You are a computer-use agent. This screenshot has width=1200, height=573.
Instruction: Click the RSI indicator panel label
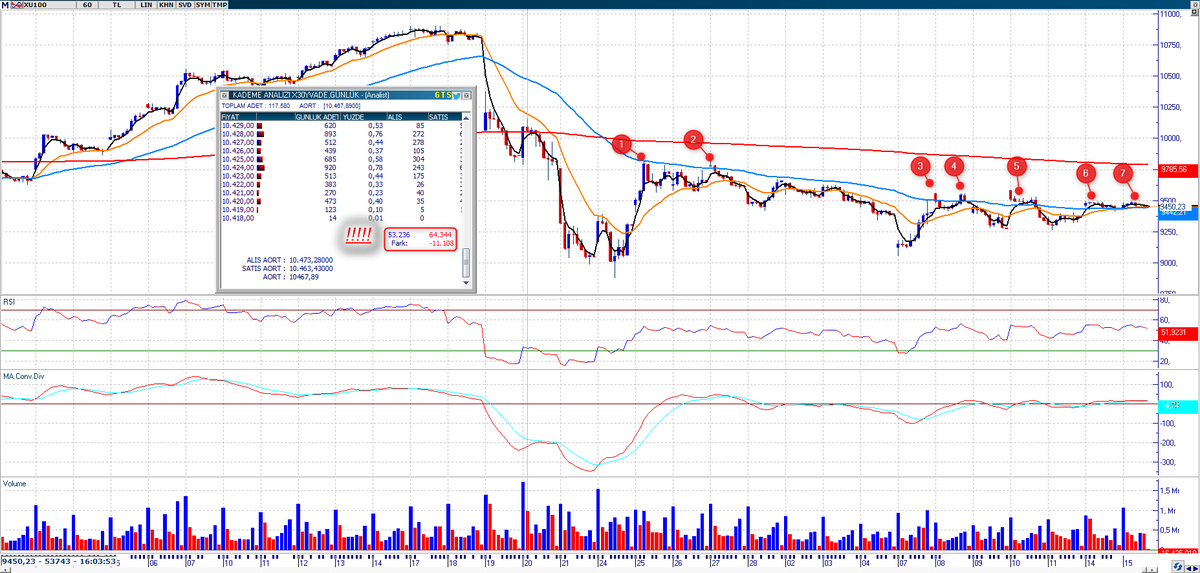(8, 300)
